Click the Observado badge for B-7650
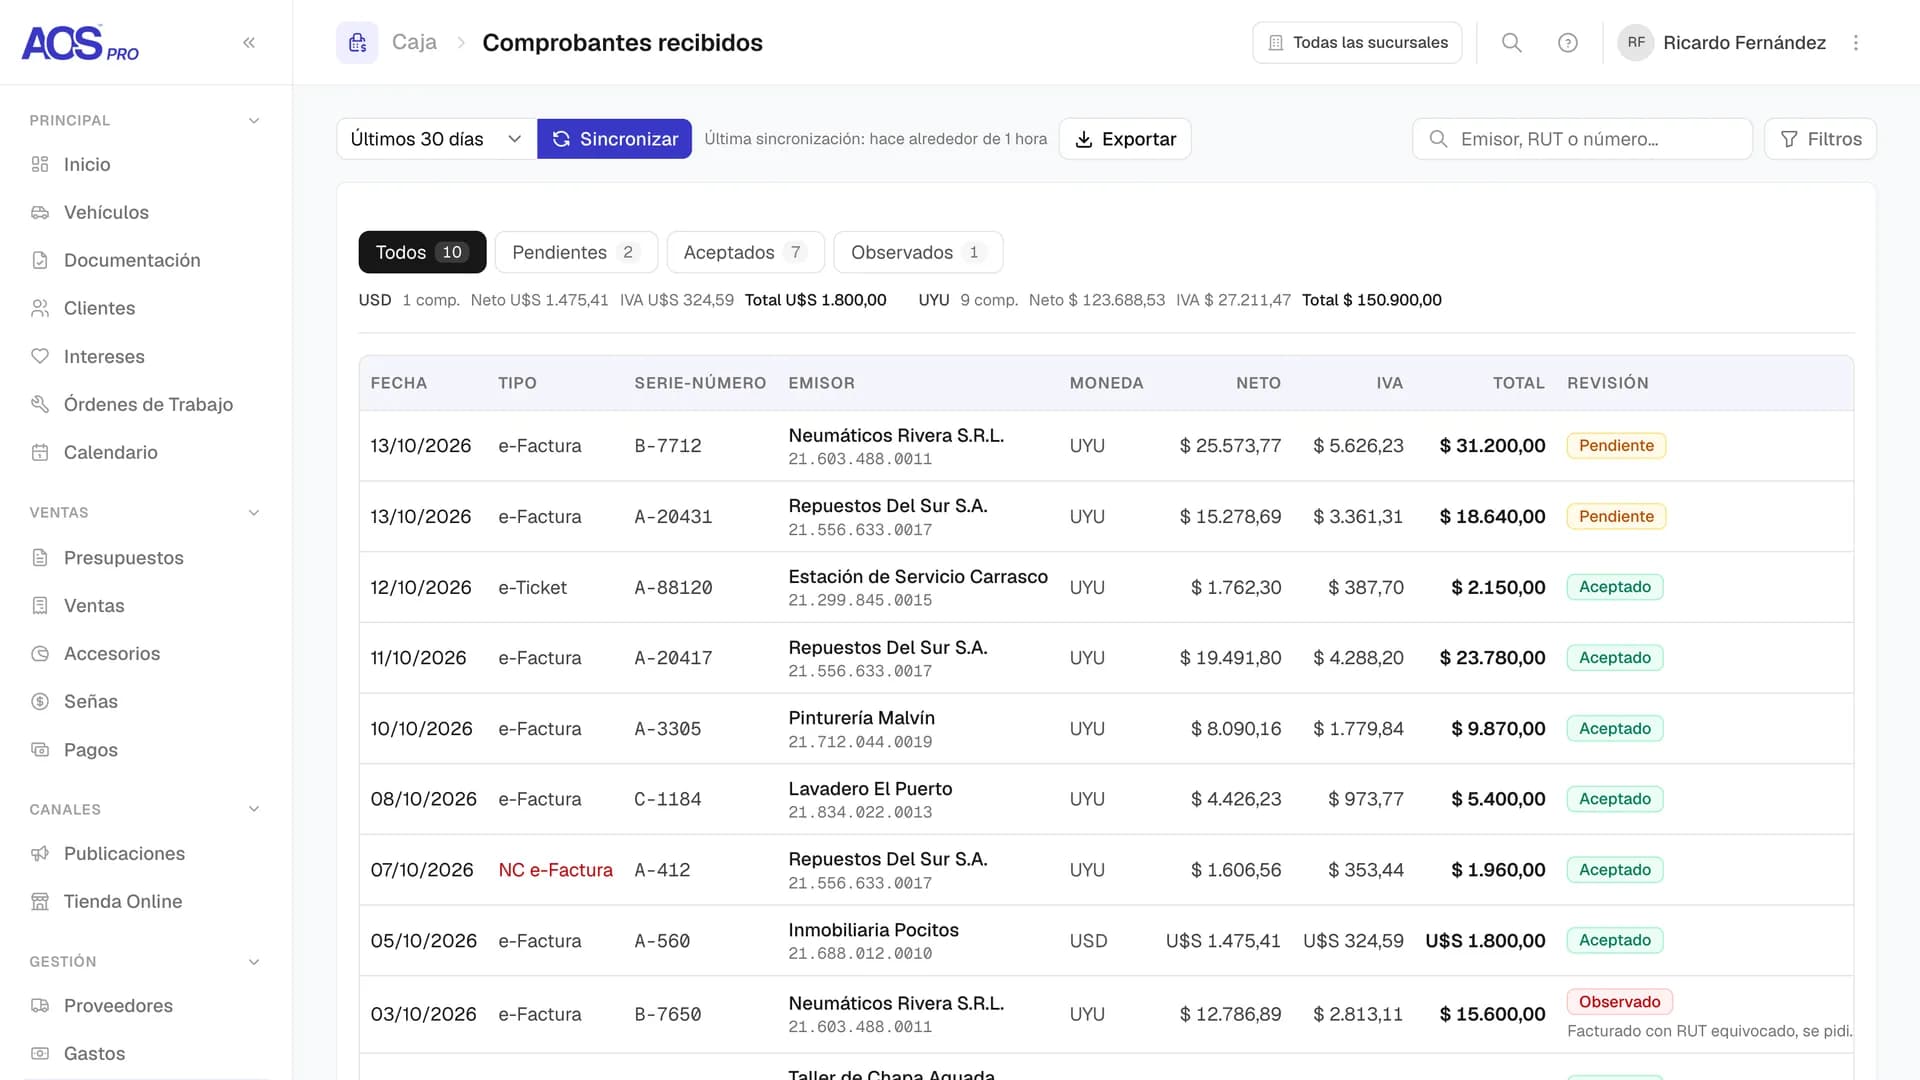Viewport: 1920px width, 1080px height. (1619, 1002)
